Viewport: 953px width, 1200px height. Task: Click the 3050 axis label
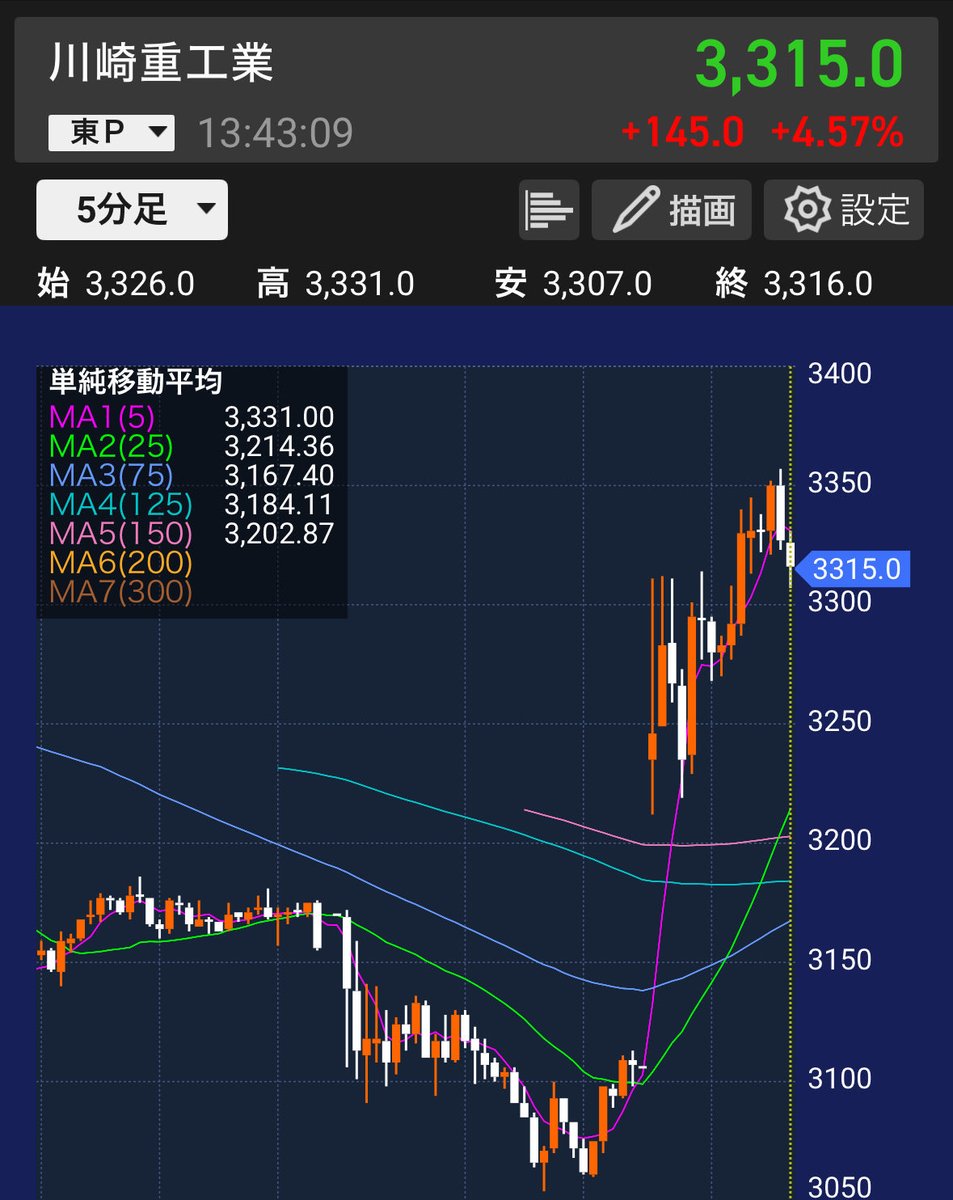click(840, 1187)
